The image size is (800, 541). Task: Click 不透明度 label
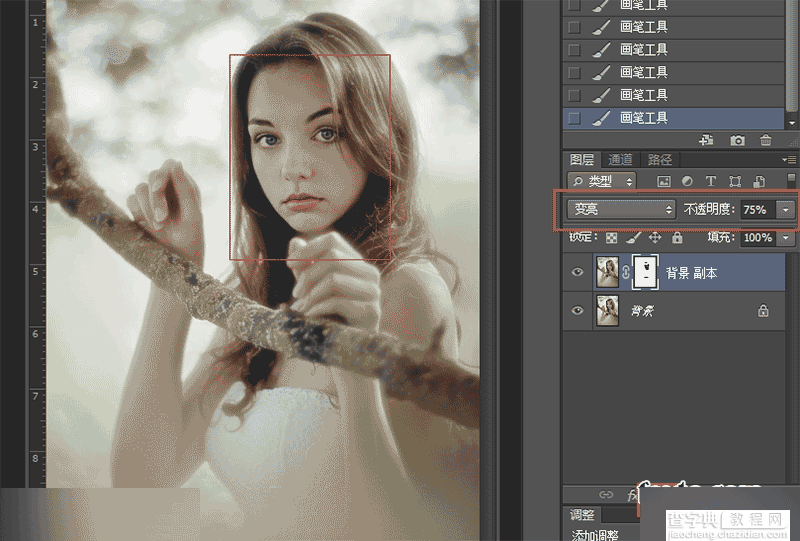click(x=708, y=209)
